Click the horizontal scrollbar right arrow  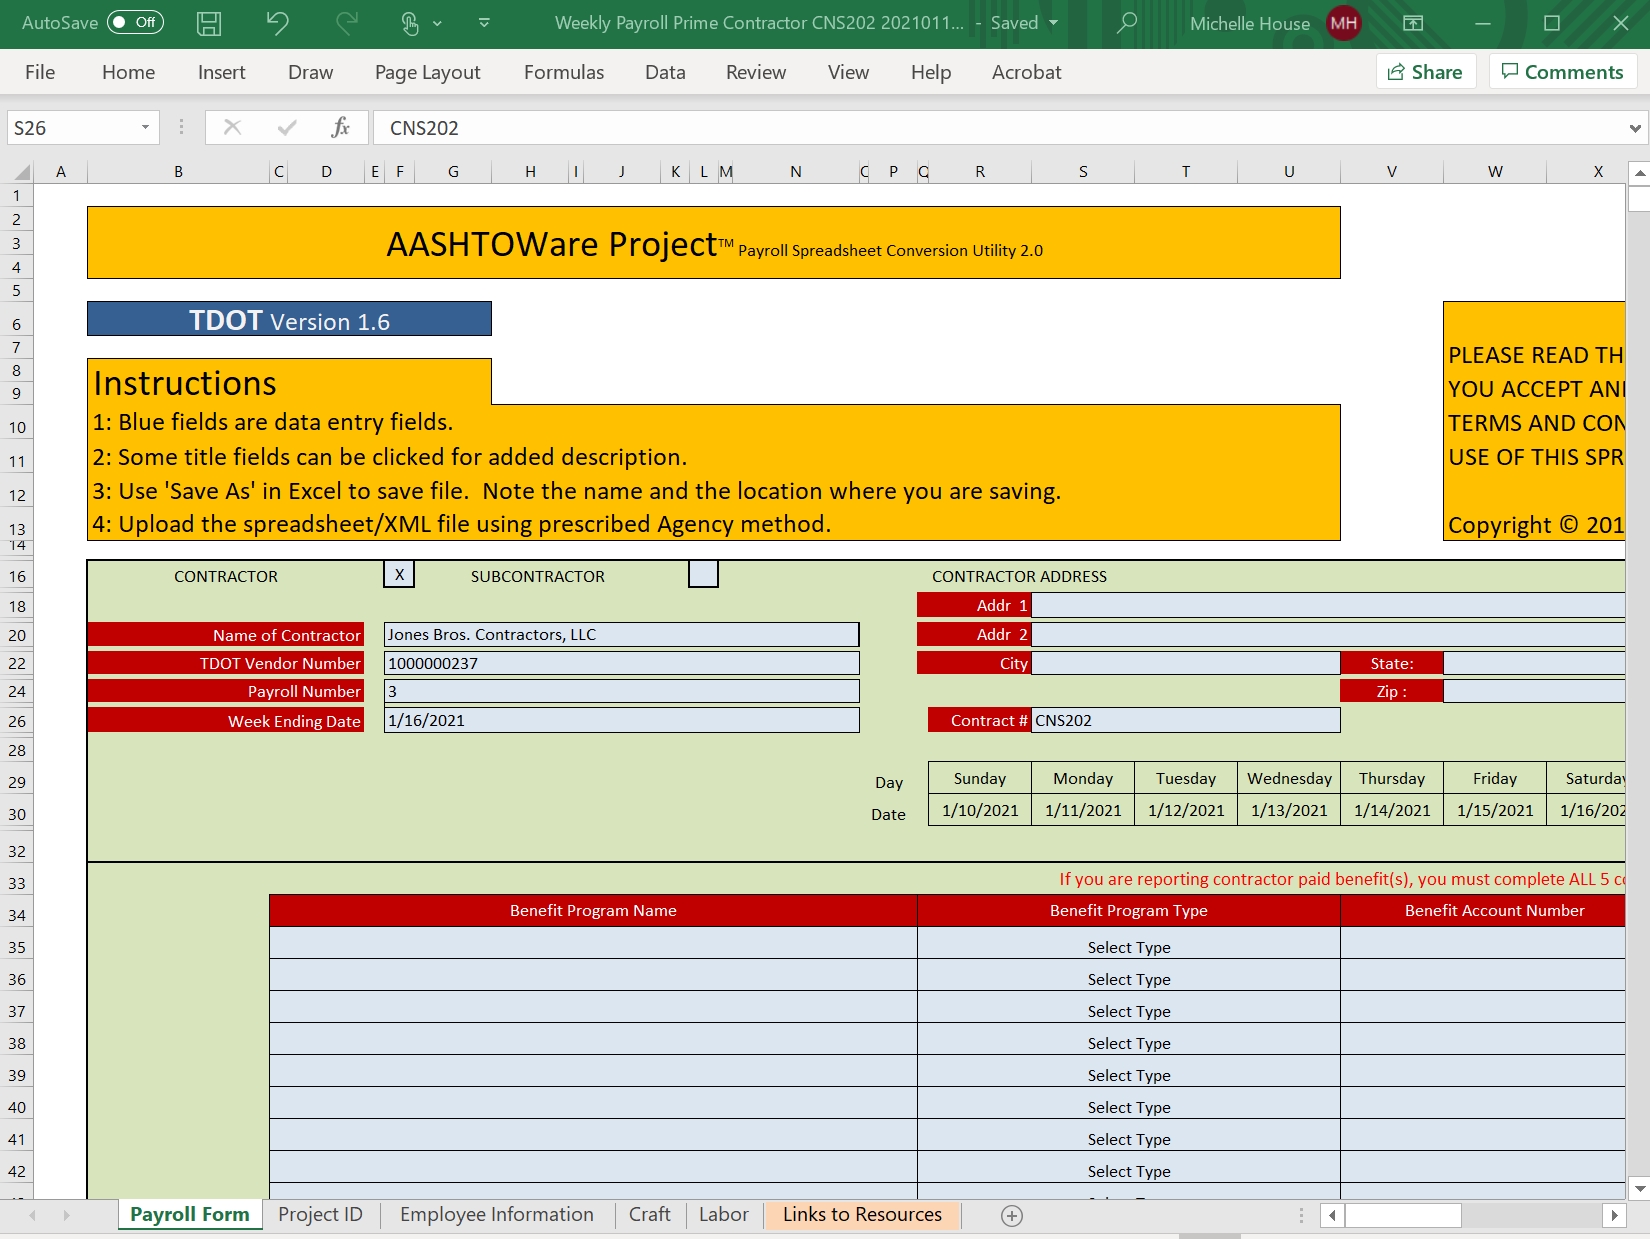click(x=1613, y=1215)
